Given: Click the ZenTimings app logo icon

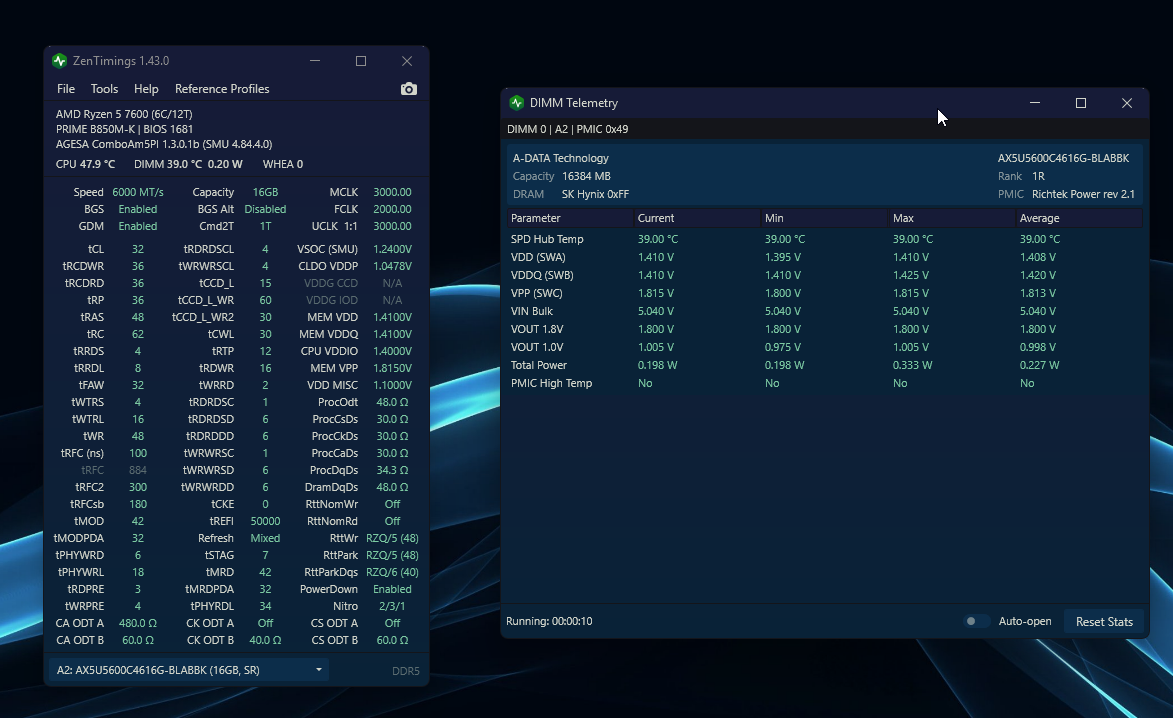Looking at the screenshot, I should point(60,61).
